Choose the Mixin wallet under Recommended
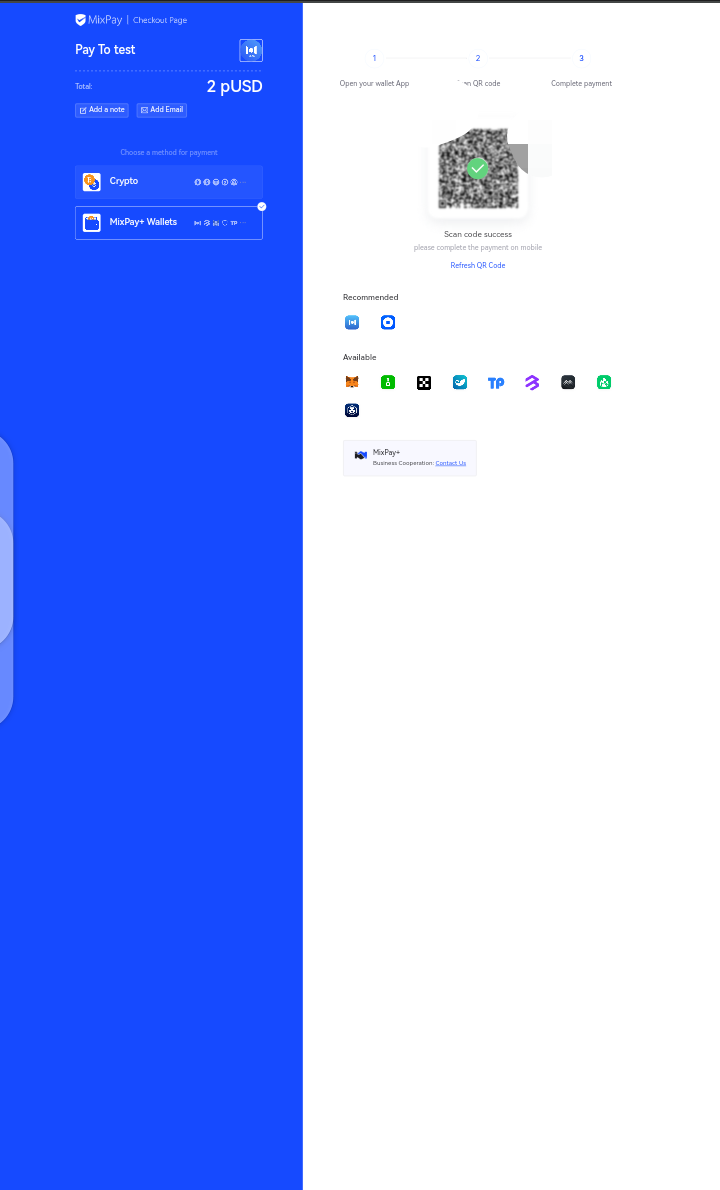This screenshot has width=720, height=1190. coord(352,323)
